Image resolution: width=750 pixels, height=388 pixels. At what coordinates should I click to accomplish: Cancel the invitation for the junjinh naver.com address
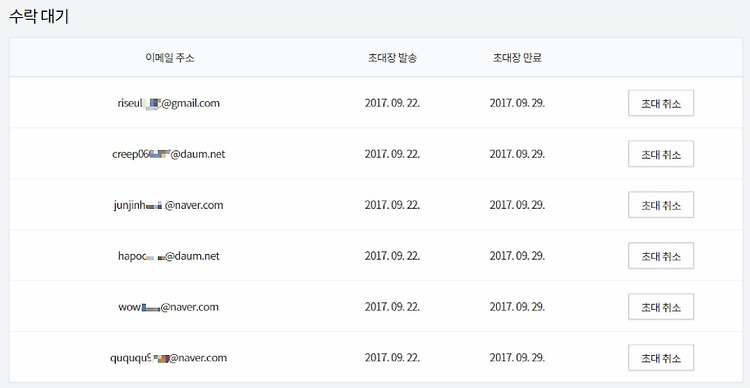(661, 205)
